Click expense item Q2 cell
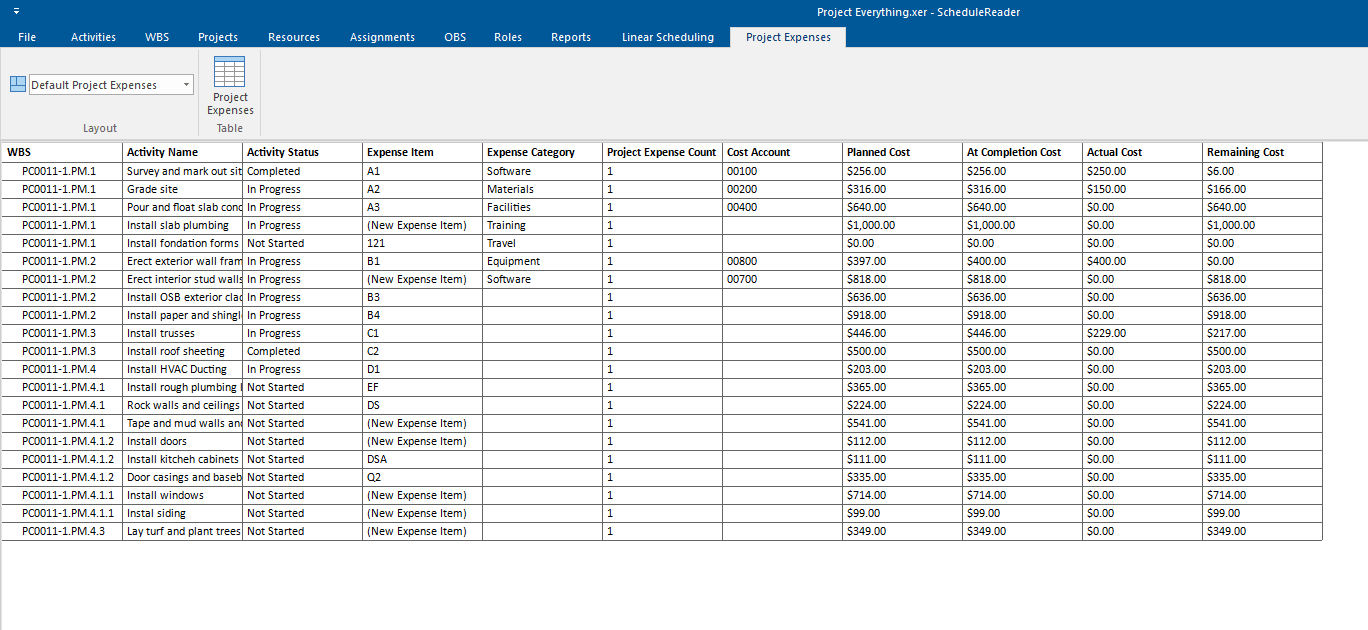 pos(423,477)
